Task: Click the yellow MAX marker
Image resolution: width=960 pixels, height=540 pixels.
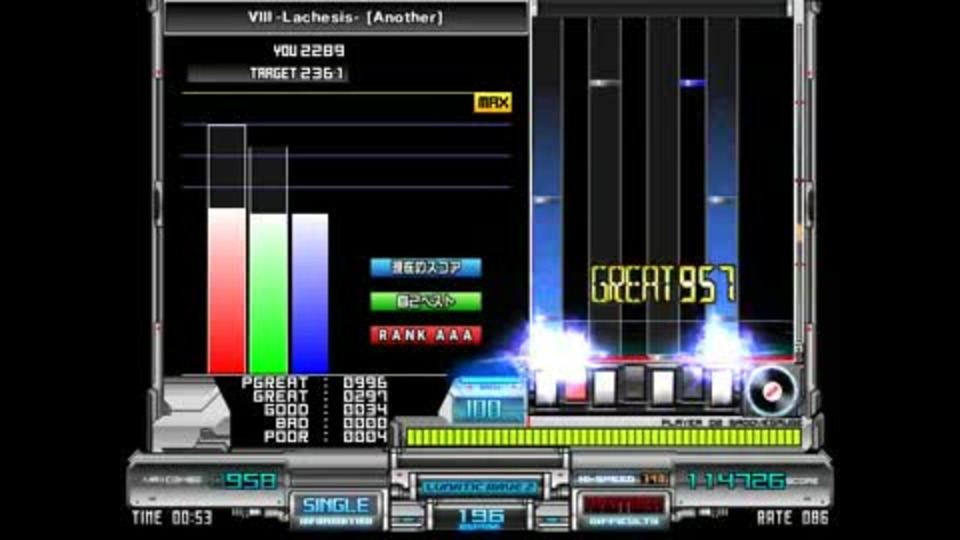Action: (493, 102)
